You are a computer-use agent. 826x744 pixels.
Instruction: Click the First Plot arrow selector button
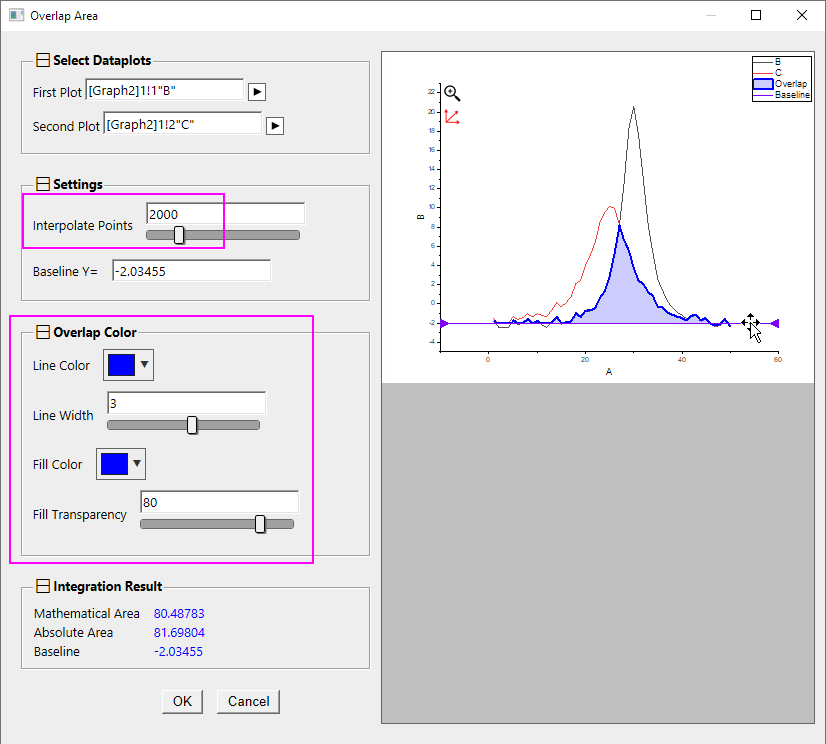tap(257, 92)
